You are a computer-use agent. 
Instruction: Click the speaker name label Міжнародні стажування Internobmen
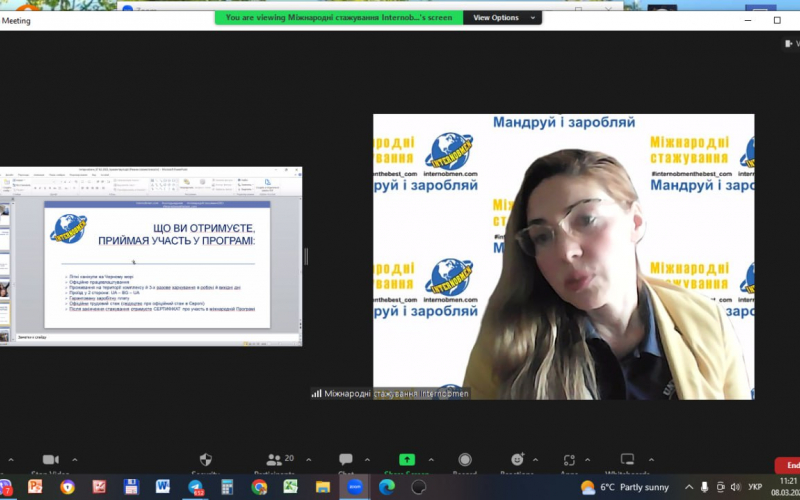click(390, 393)
